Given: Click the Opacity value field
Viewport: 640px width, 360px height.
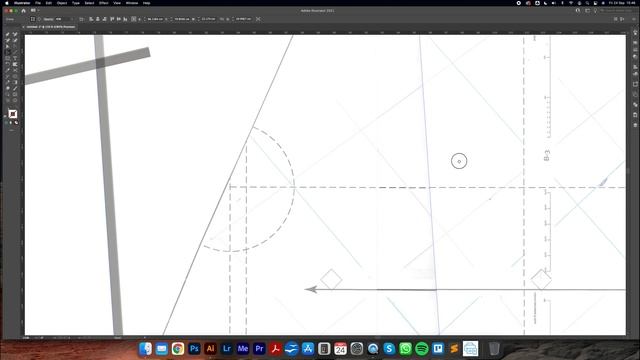Looking at the screenshot, I should [62, 19].
